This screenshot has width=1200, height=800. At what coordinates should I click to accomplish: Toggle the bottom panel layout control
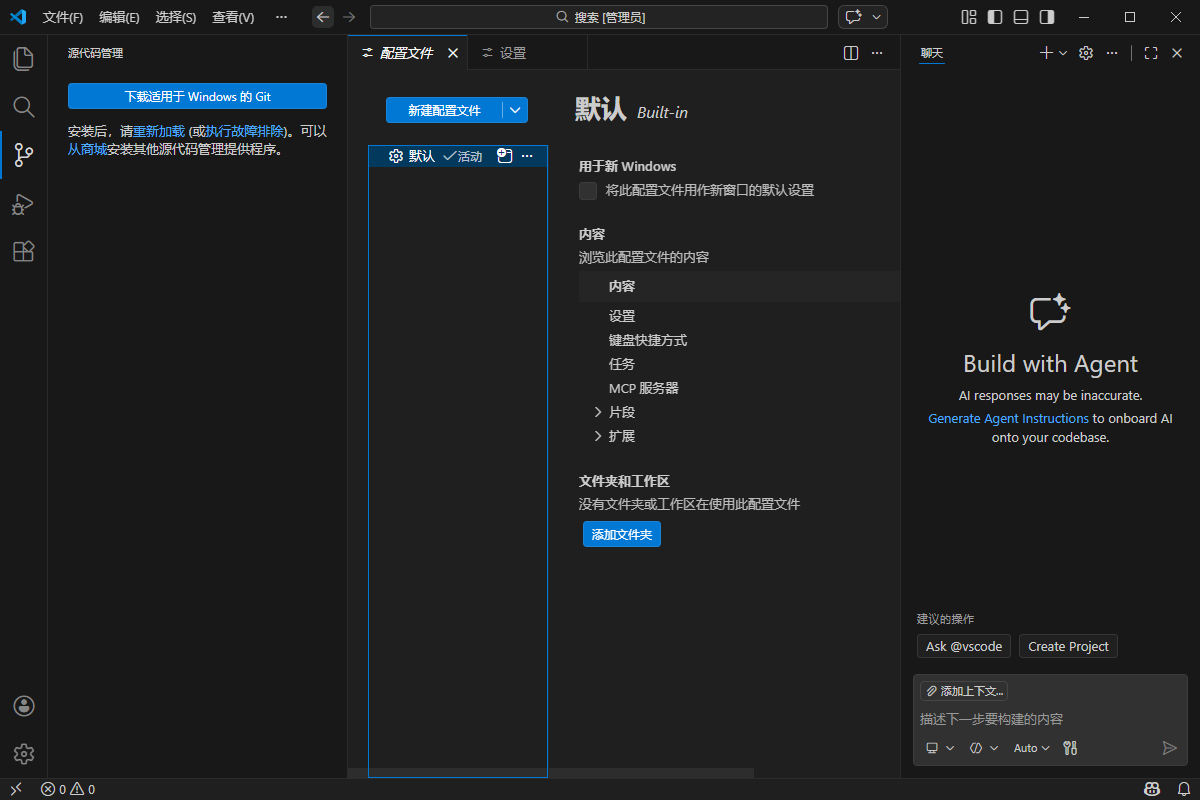point(1020,17)
